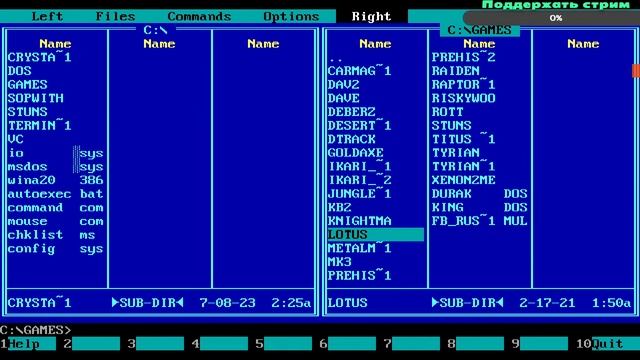Select the command com file

coord(56,207)
